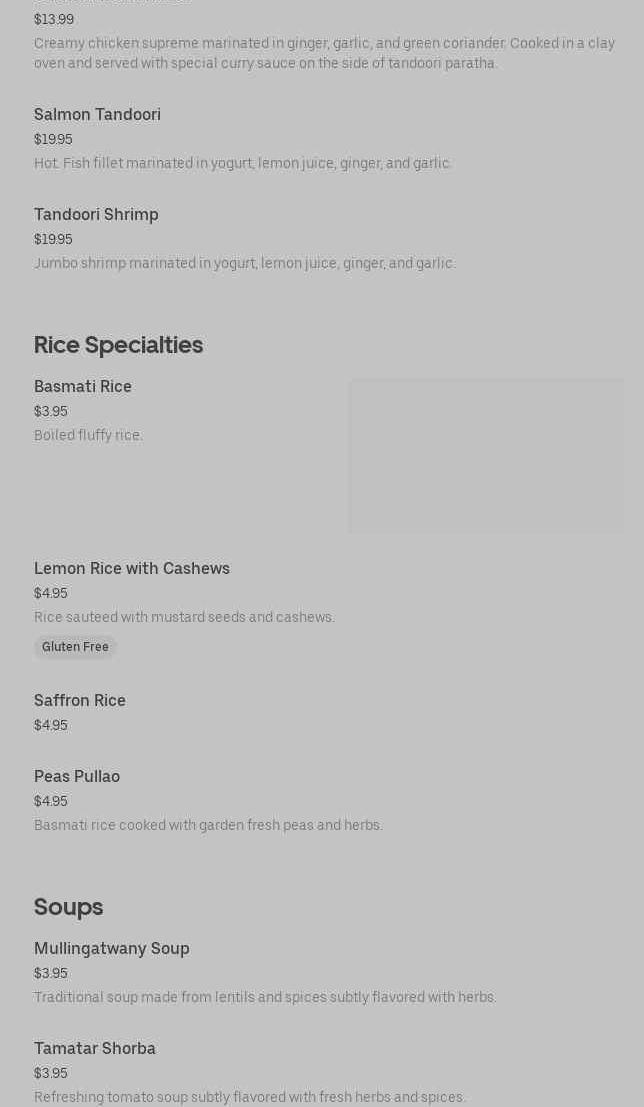Click the Rice Specialties section heading
This screenshot has height=1107, width=644.
(118, 345)
